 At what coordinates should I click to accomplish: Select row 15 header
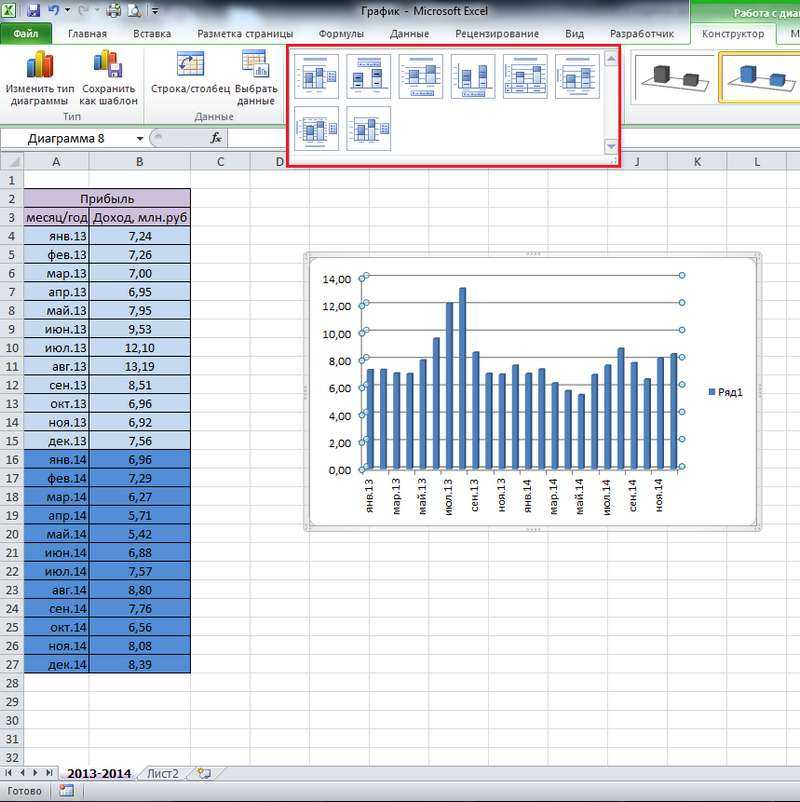(x=11, y=441)
